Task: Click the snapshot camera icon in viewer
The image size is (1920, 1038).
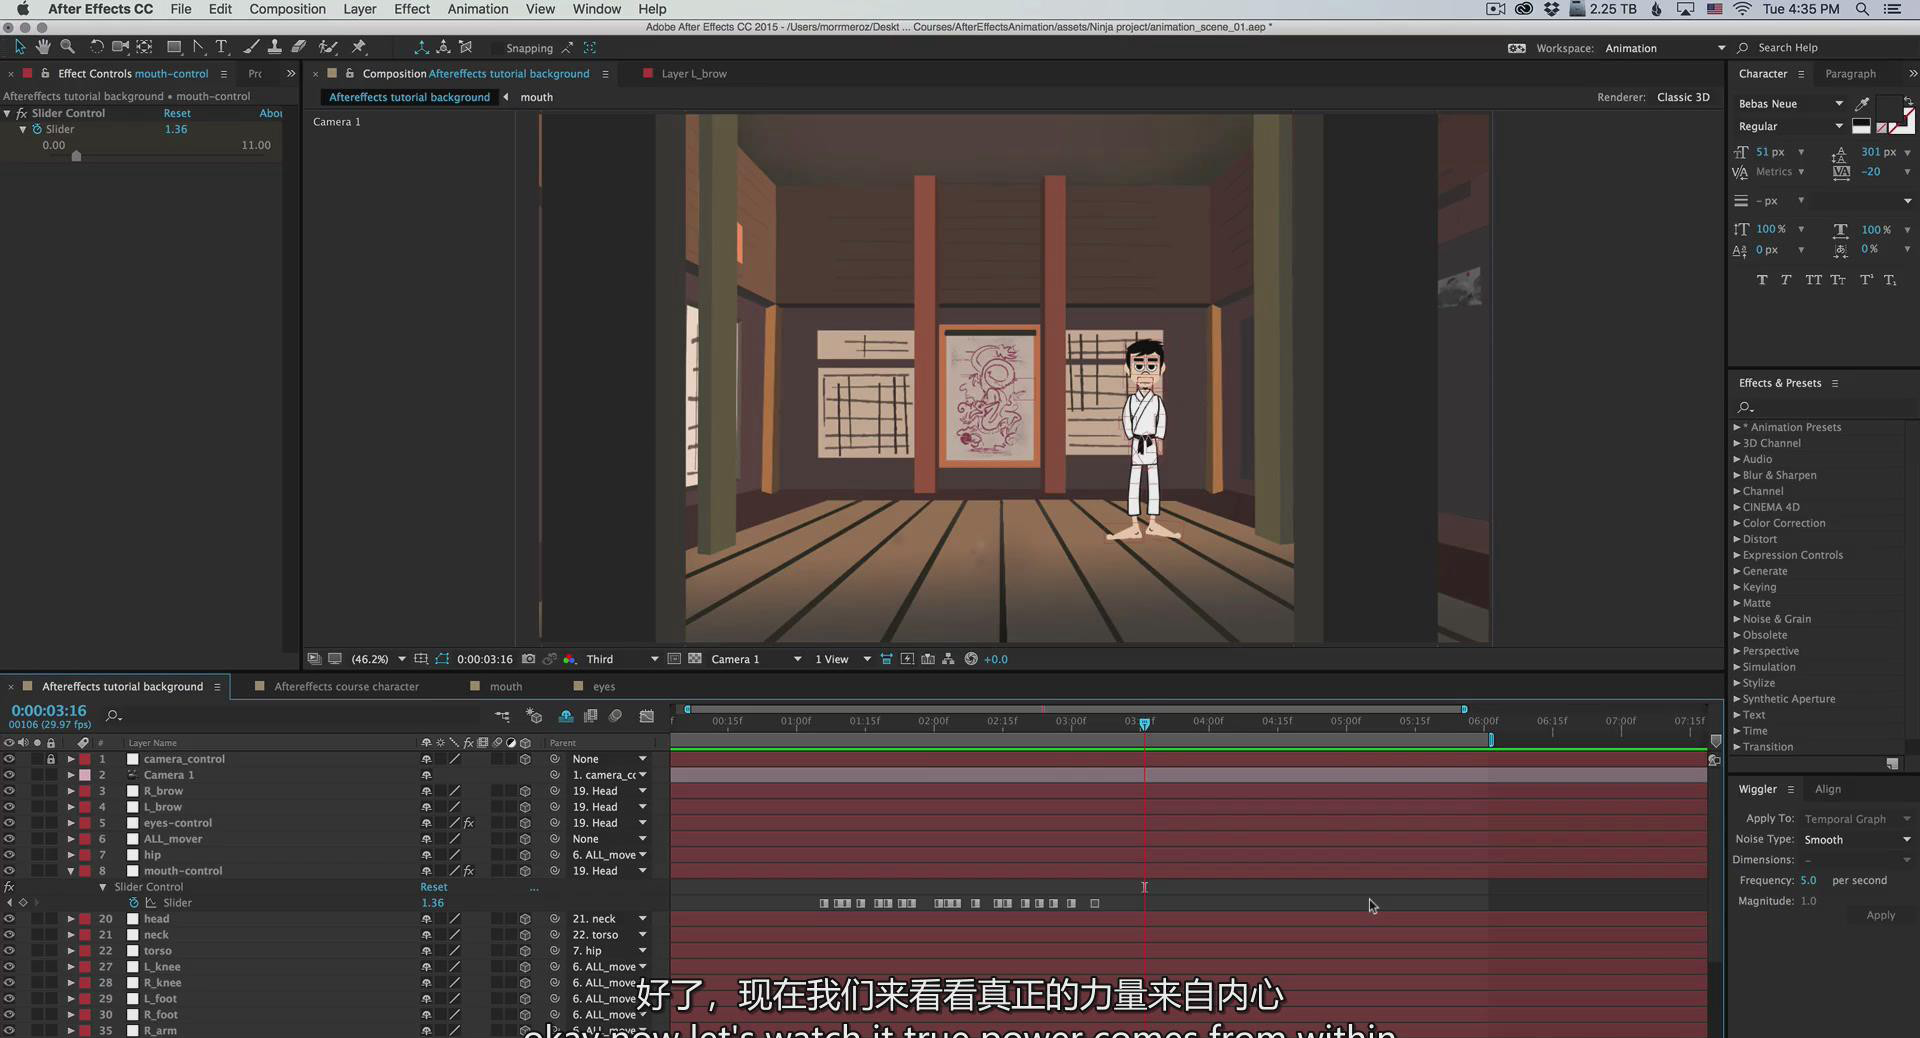Action: (x=529, y=659)
